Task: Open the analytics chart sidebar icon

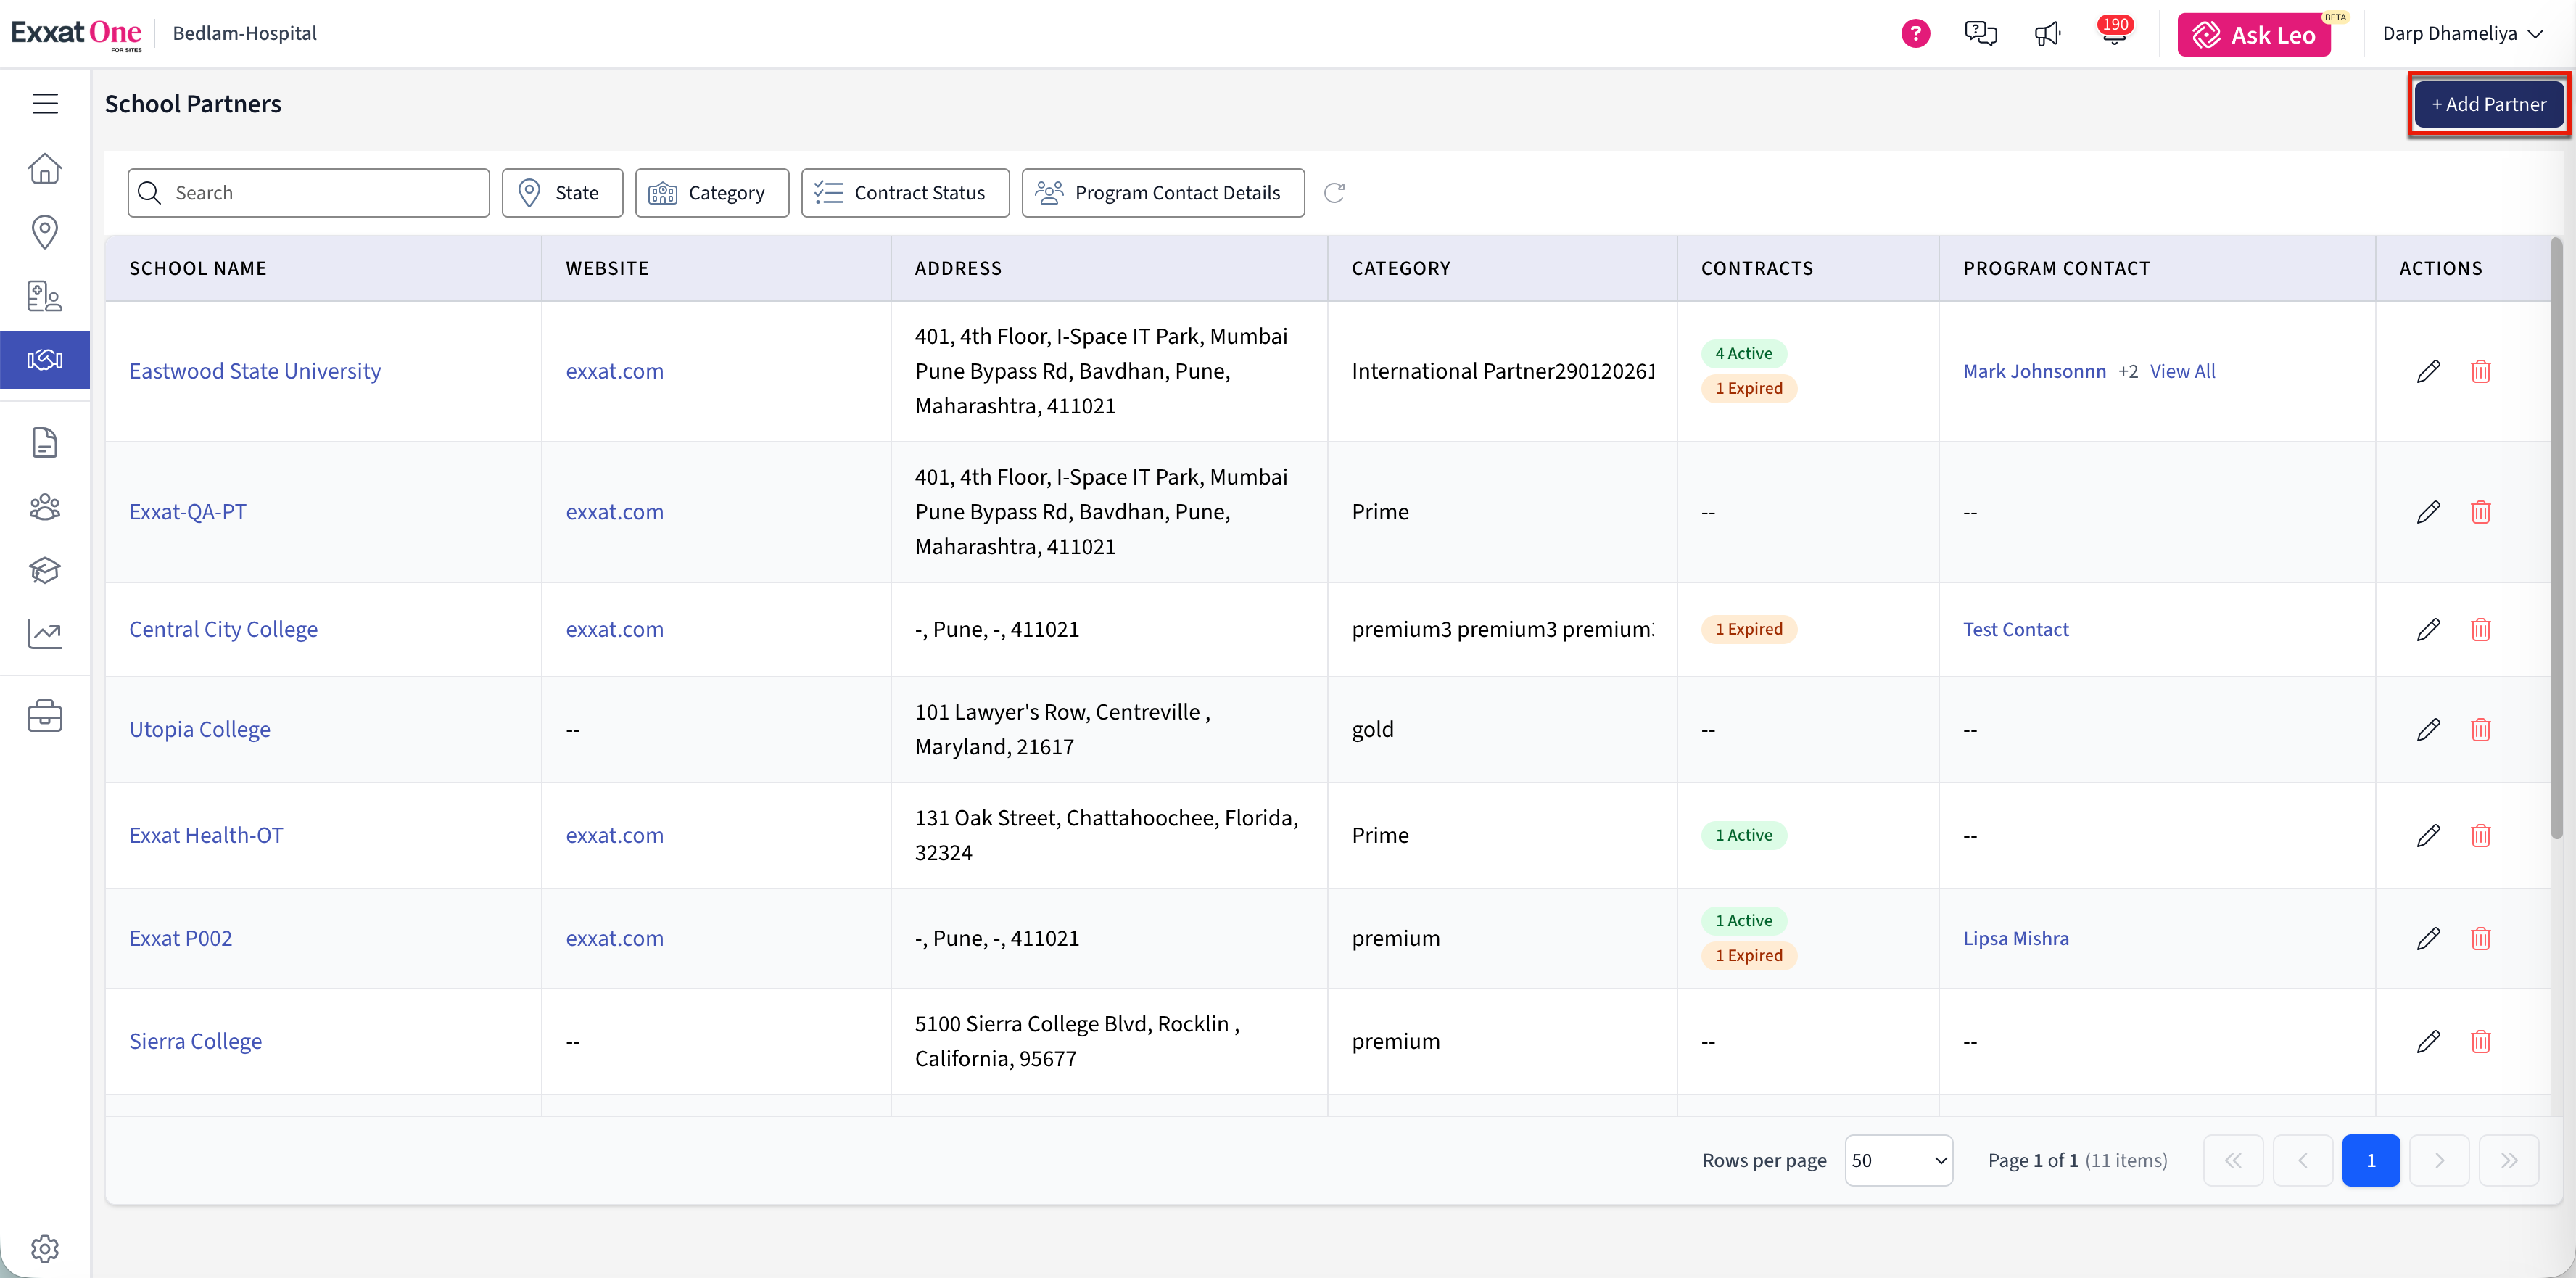Action: [45, 633]
